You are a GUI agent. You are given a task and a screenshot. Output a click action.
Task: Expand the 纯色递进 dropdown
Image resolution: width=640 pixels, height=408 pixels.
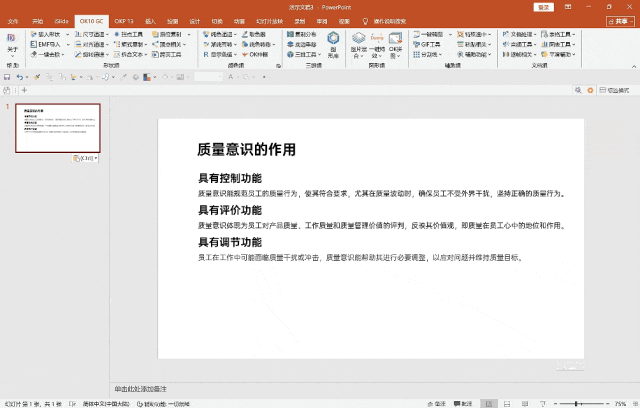[235, 34]
